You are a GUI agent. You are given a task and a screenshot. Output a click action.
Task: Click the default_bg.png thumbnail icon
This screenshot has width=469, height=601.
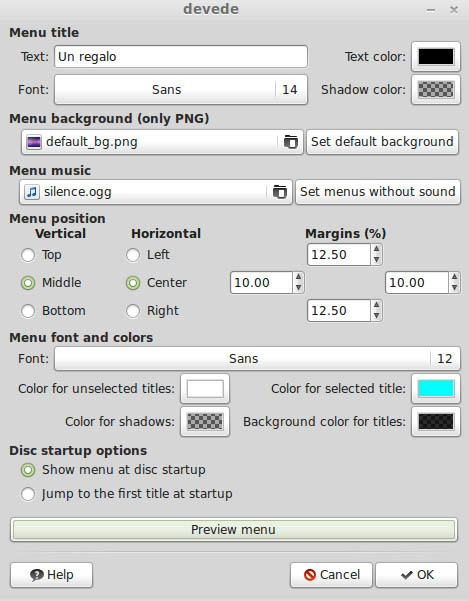click(34, 142)
